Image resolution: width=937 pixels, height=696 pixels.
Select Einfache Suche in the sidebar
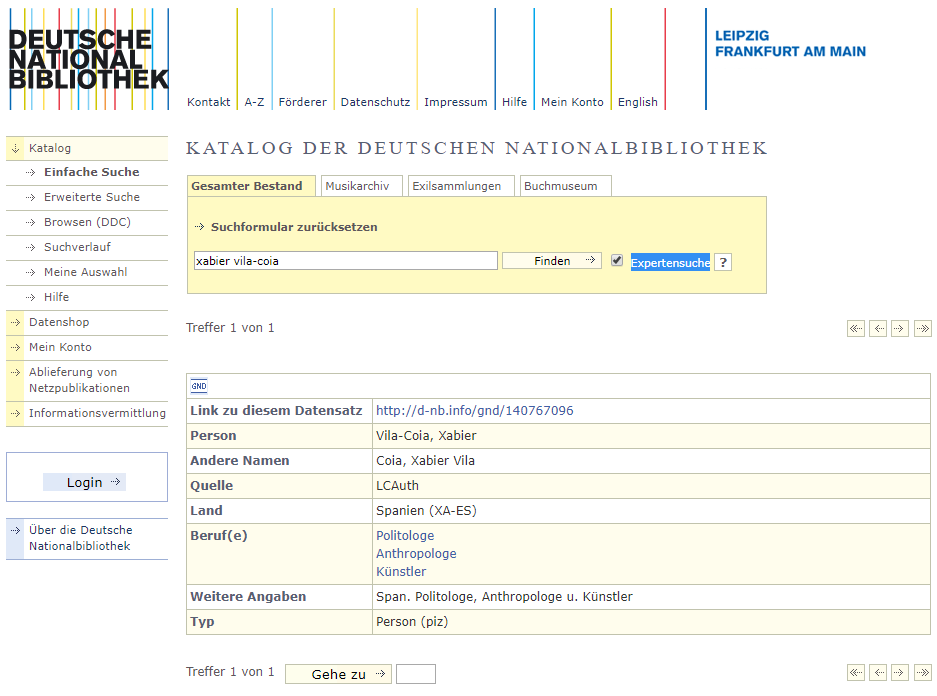91,172
